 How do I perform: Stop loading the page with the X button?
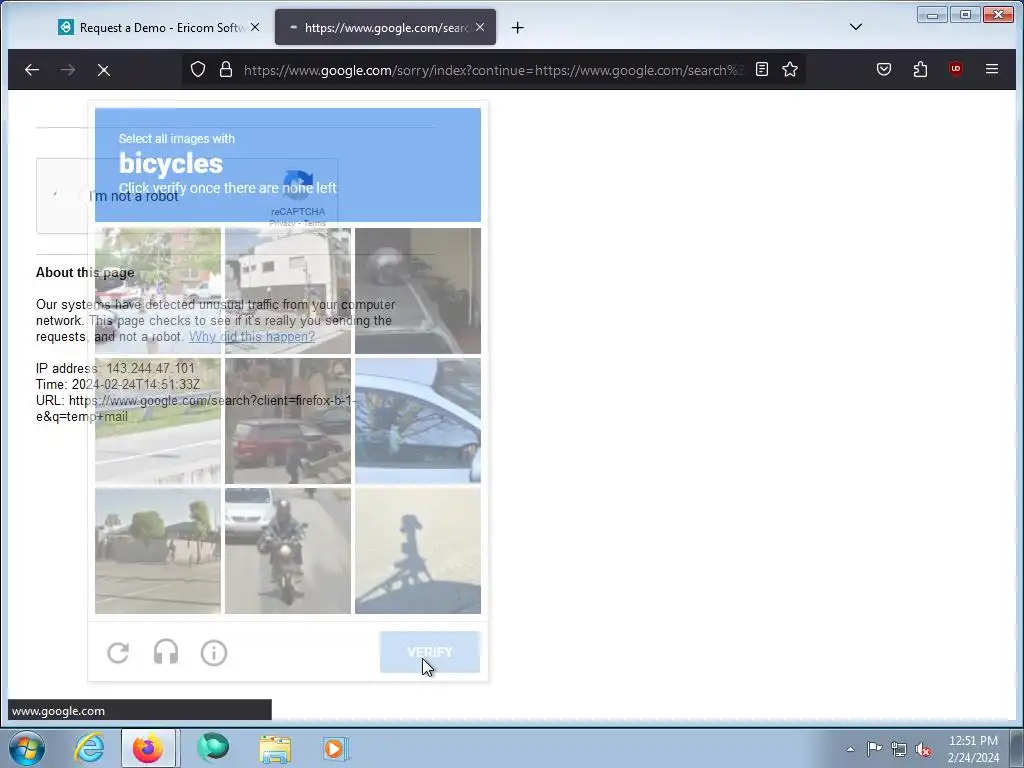coord(103,69)
